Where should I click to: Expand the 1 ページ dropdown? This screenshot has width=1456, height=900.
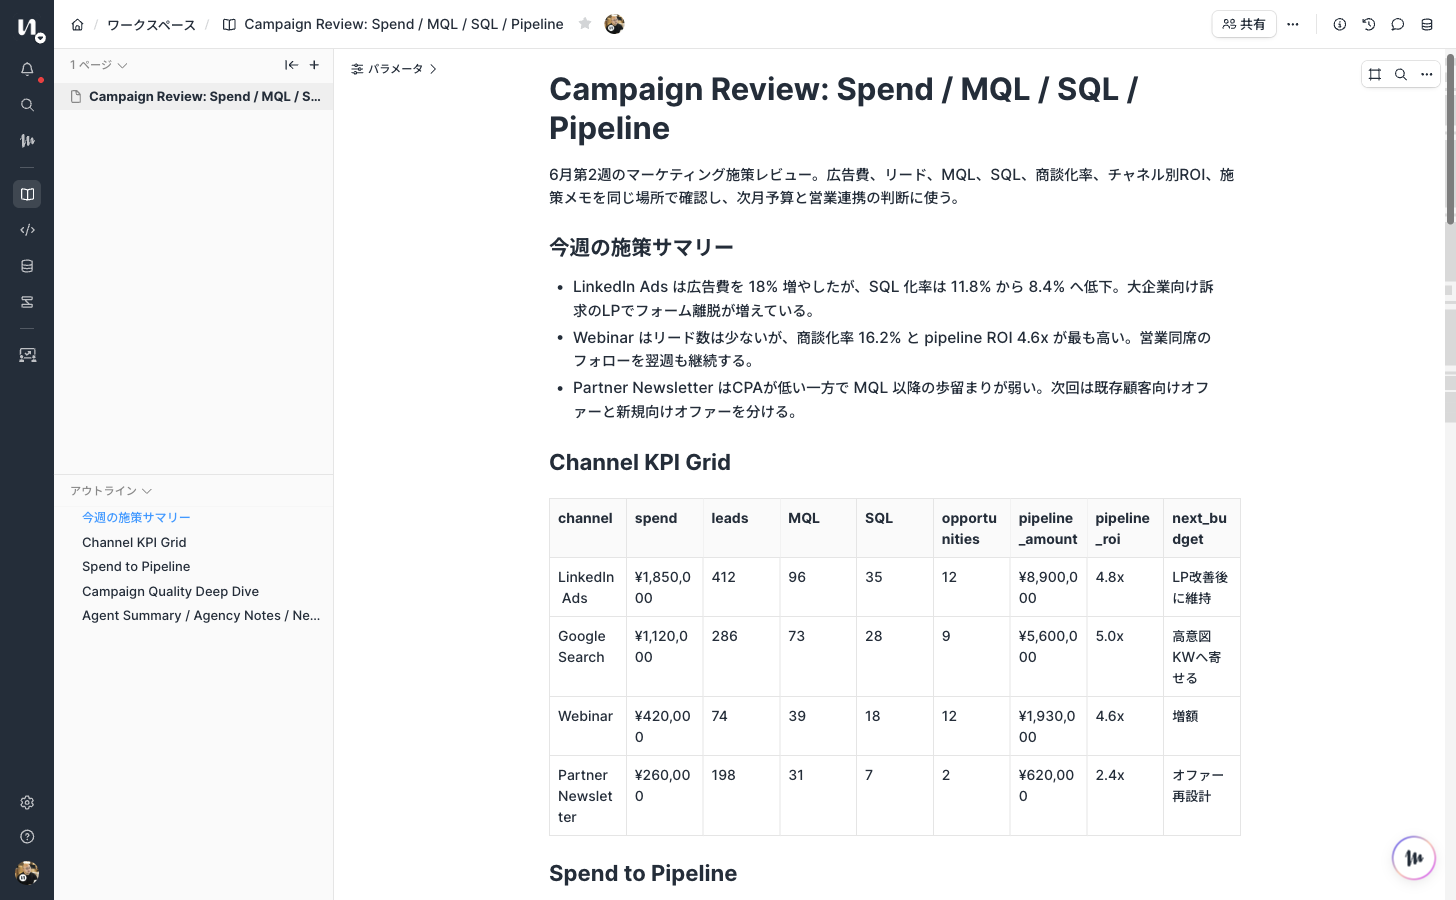pyautogui.click(x=98, y=65)
